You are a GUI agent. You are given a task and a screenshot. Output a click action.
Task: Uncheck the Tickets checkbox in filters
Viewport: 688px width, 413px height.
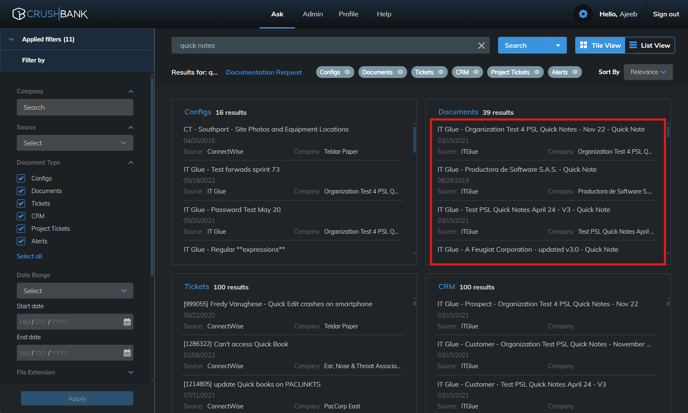point(21,203)
